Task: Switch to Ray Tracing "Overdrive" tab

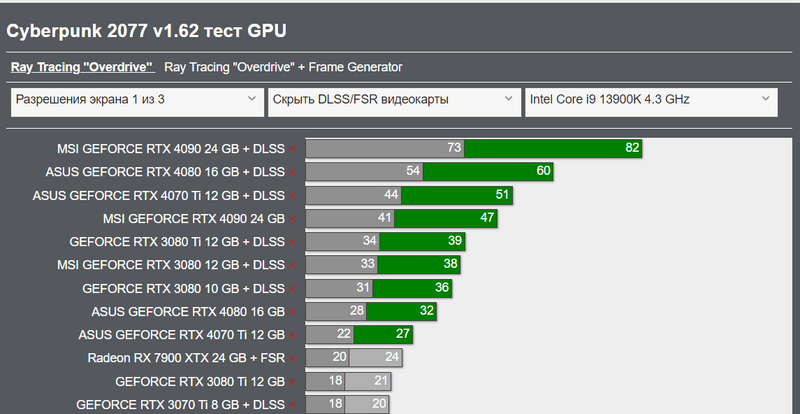Action: (81, 67)
